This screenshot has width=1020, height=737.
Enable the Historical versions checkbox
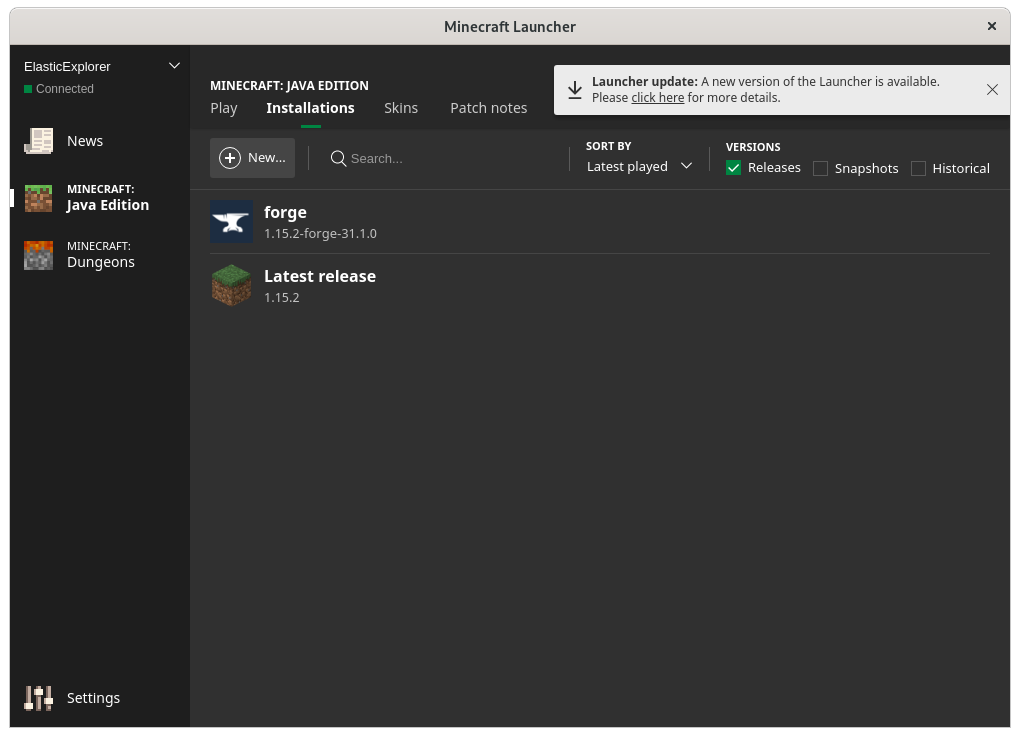[x=919, y=168]
